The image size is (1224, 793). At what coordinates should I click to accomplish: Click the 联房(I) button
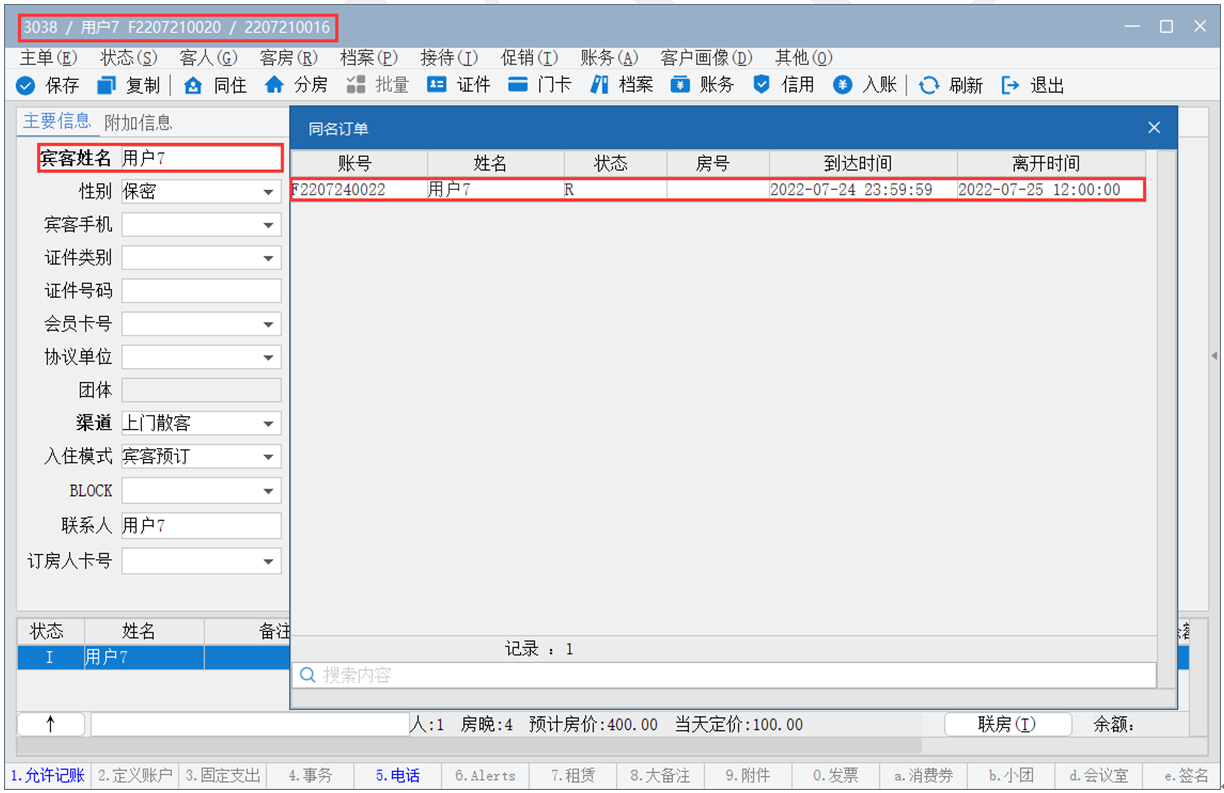click(x=1007, y=724)
